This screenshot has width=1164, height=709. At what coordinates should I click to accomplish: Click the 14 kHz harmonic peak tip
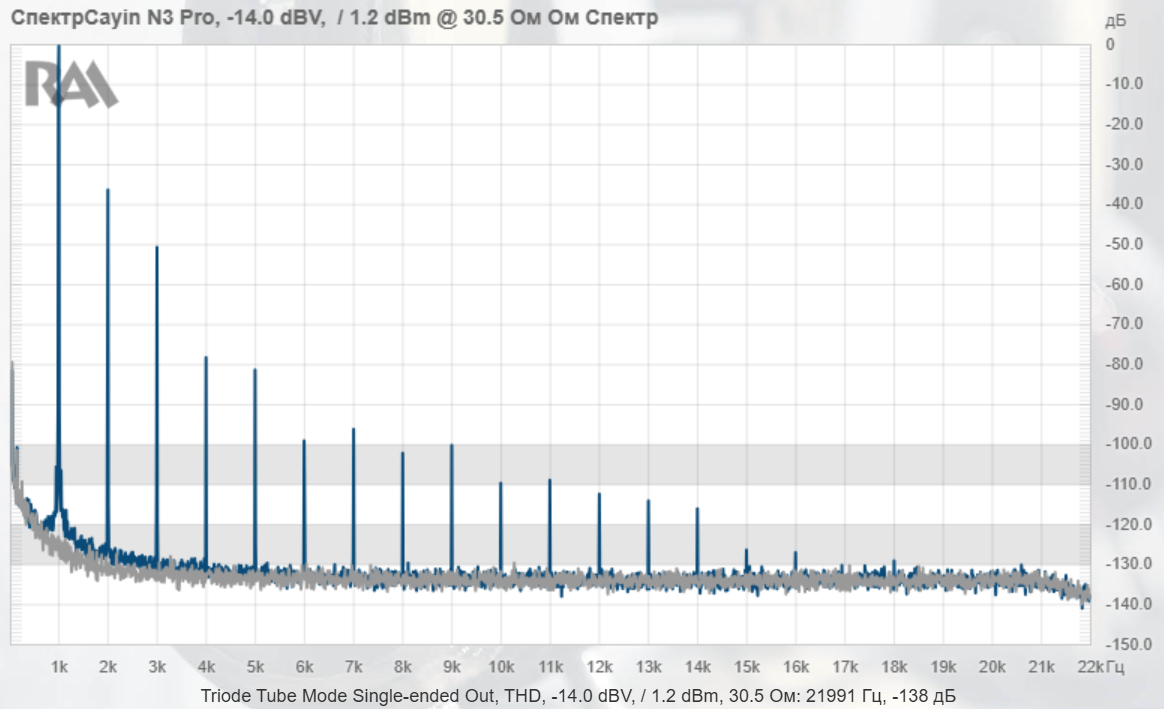(697, 509)
